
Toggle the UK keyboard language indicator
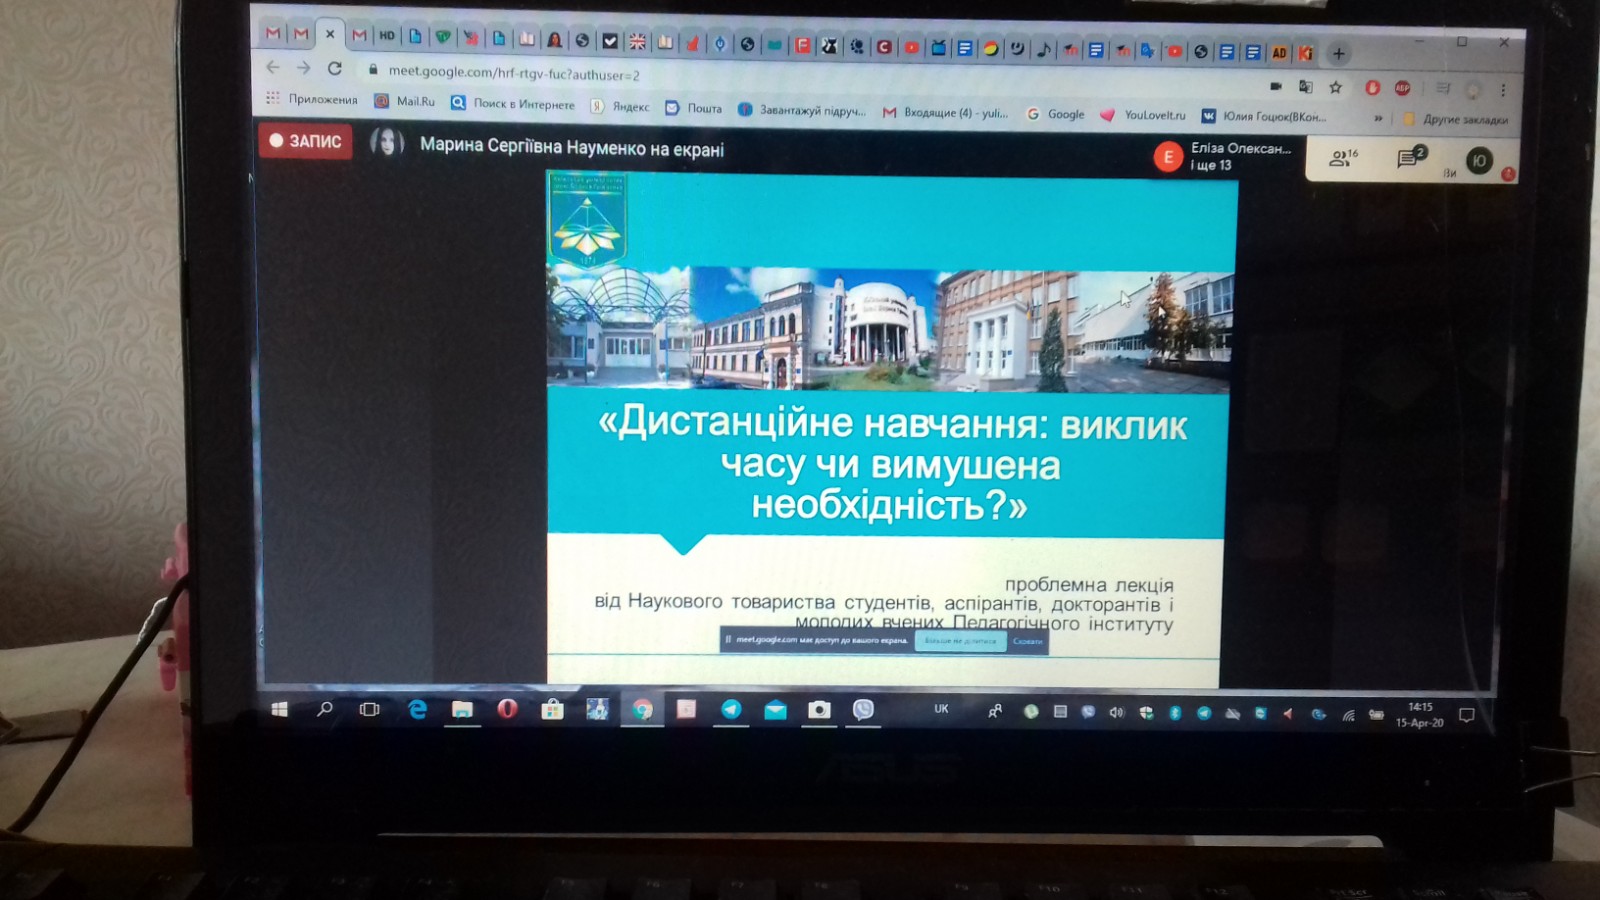(x=941, y=709)
